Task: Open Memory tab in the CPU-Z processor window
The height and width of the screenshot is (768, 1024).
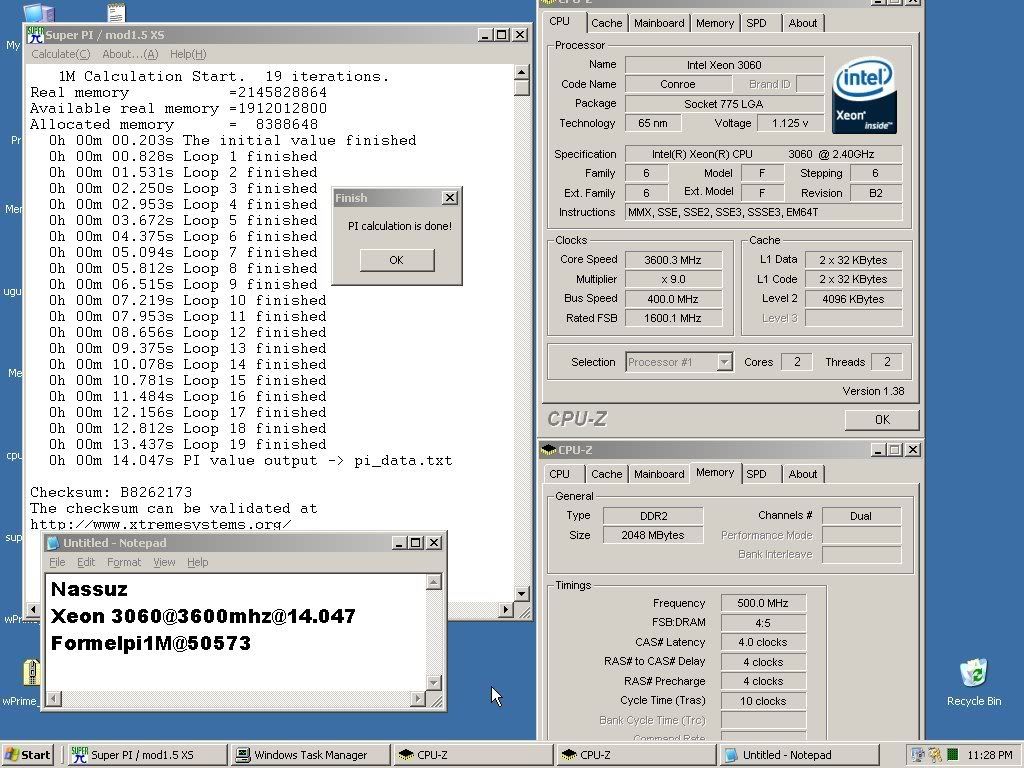Action: coord(714,24)
